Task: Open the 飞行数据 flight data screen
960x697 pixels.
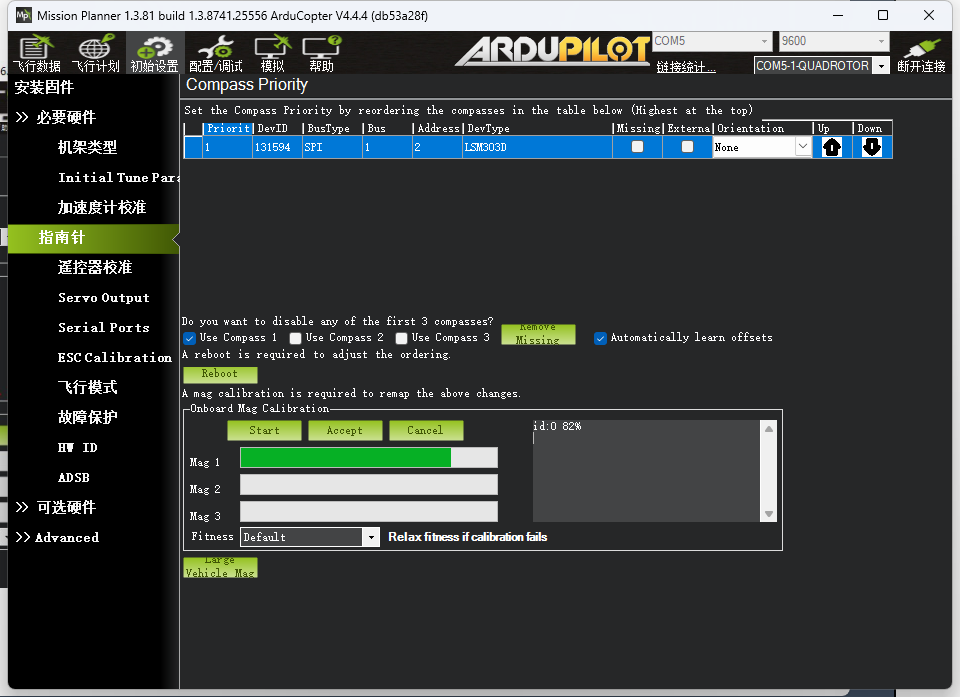Action: point(36,53)
